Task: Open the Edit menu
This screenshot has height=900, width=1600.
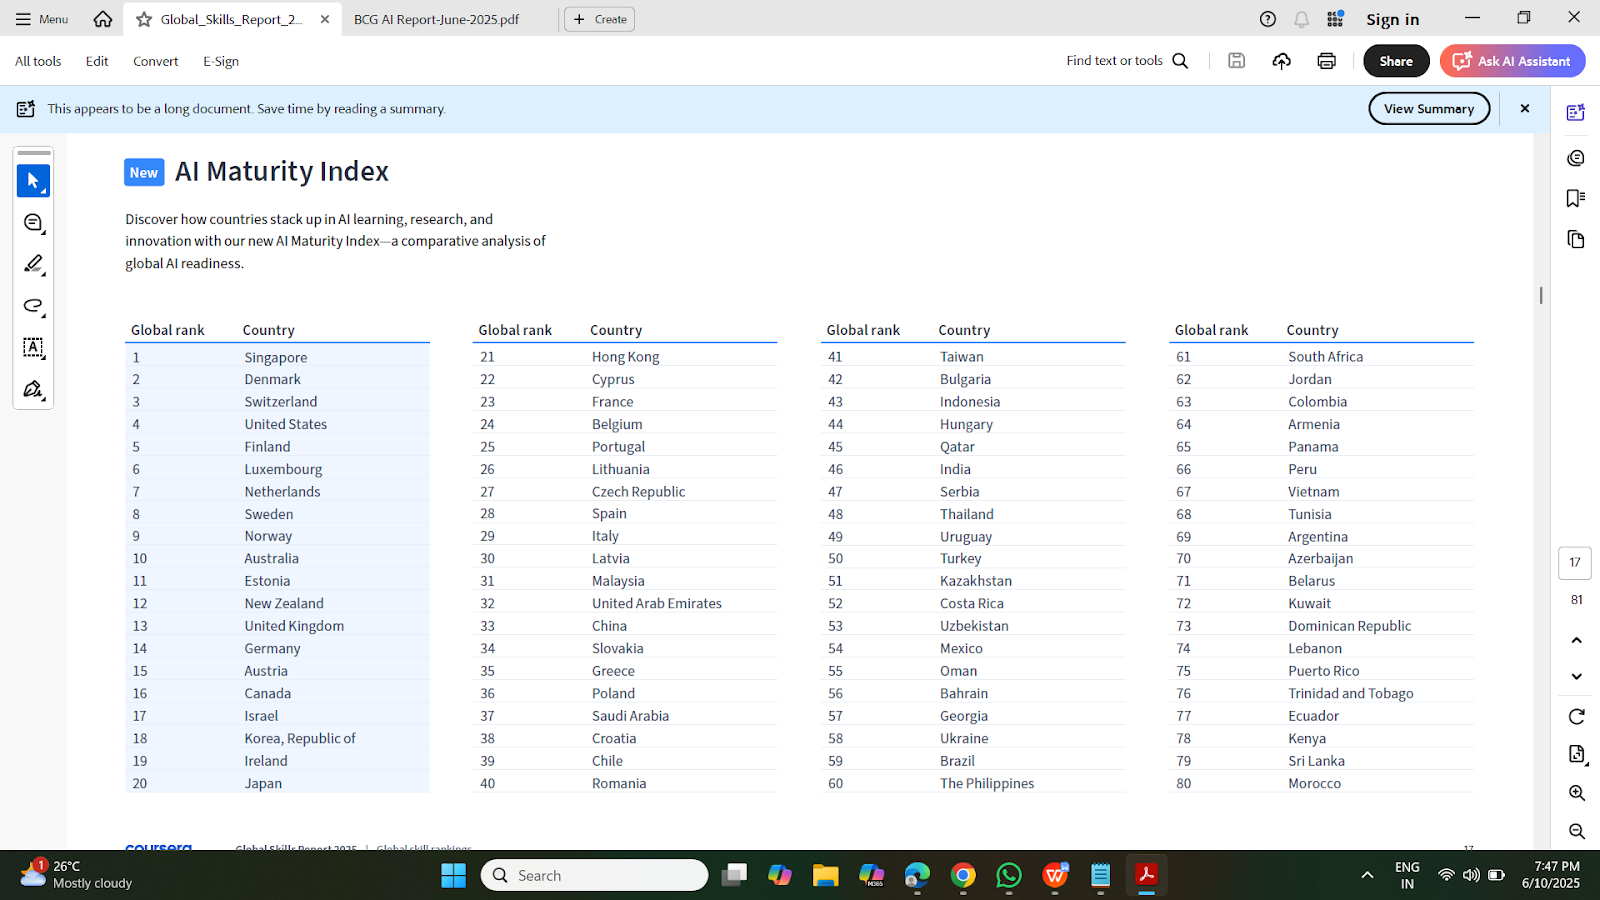Action: (97, 61)
